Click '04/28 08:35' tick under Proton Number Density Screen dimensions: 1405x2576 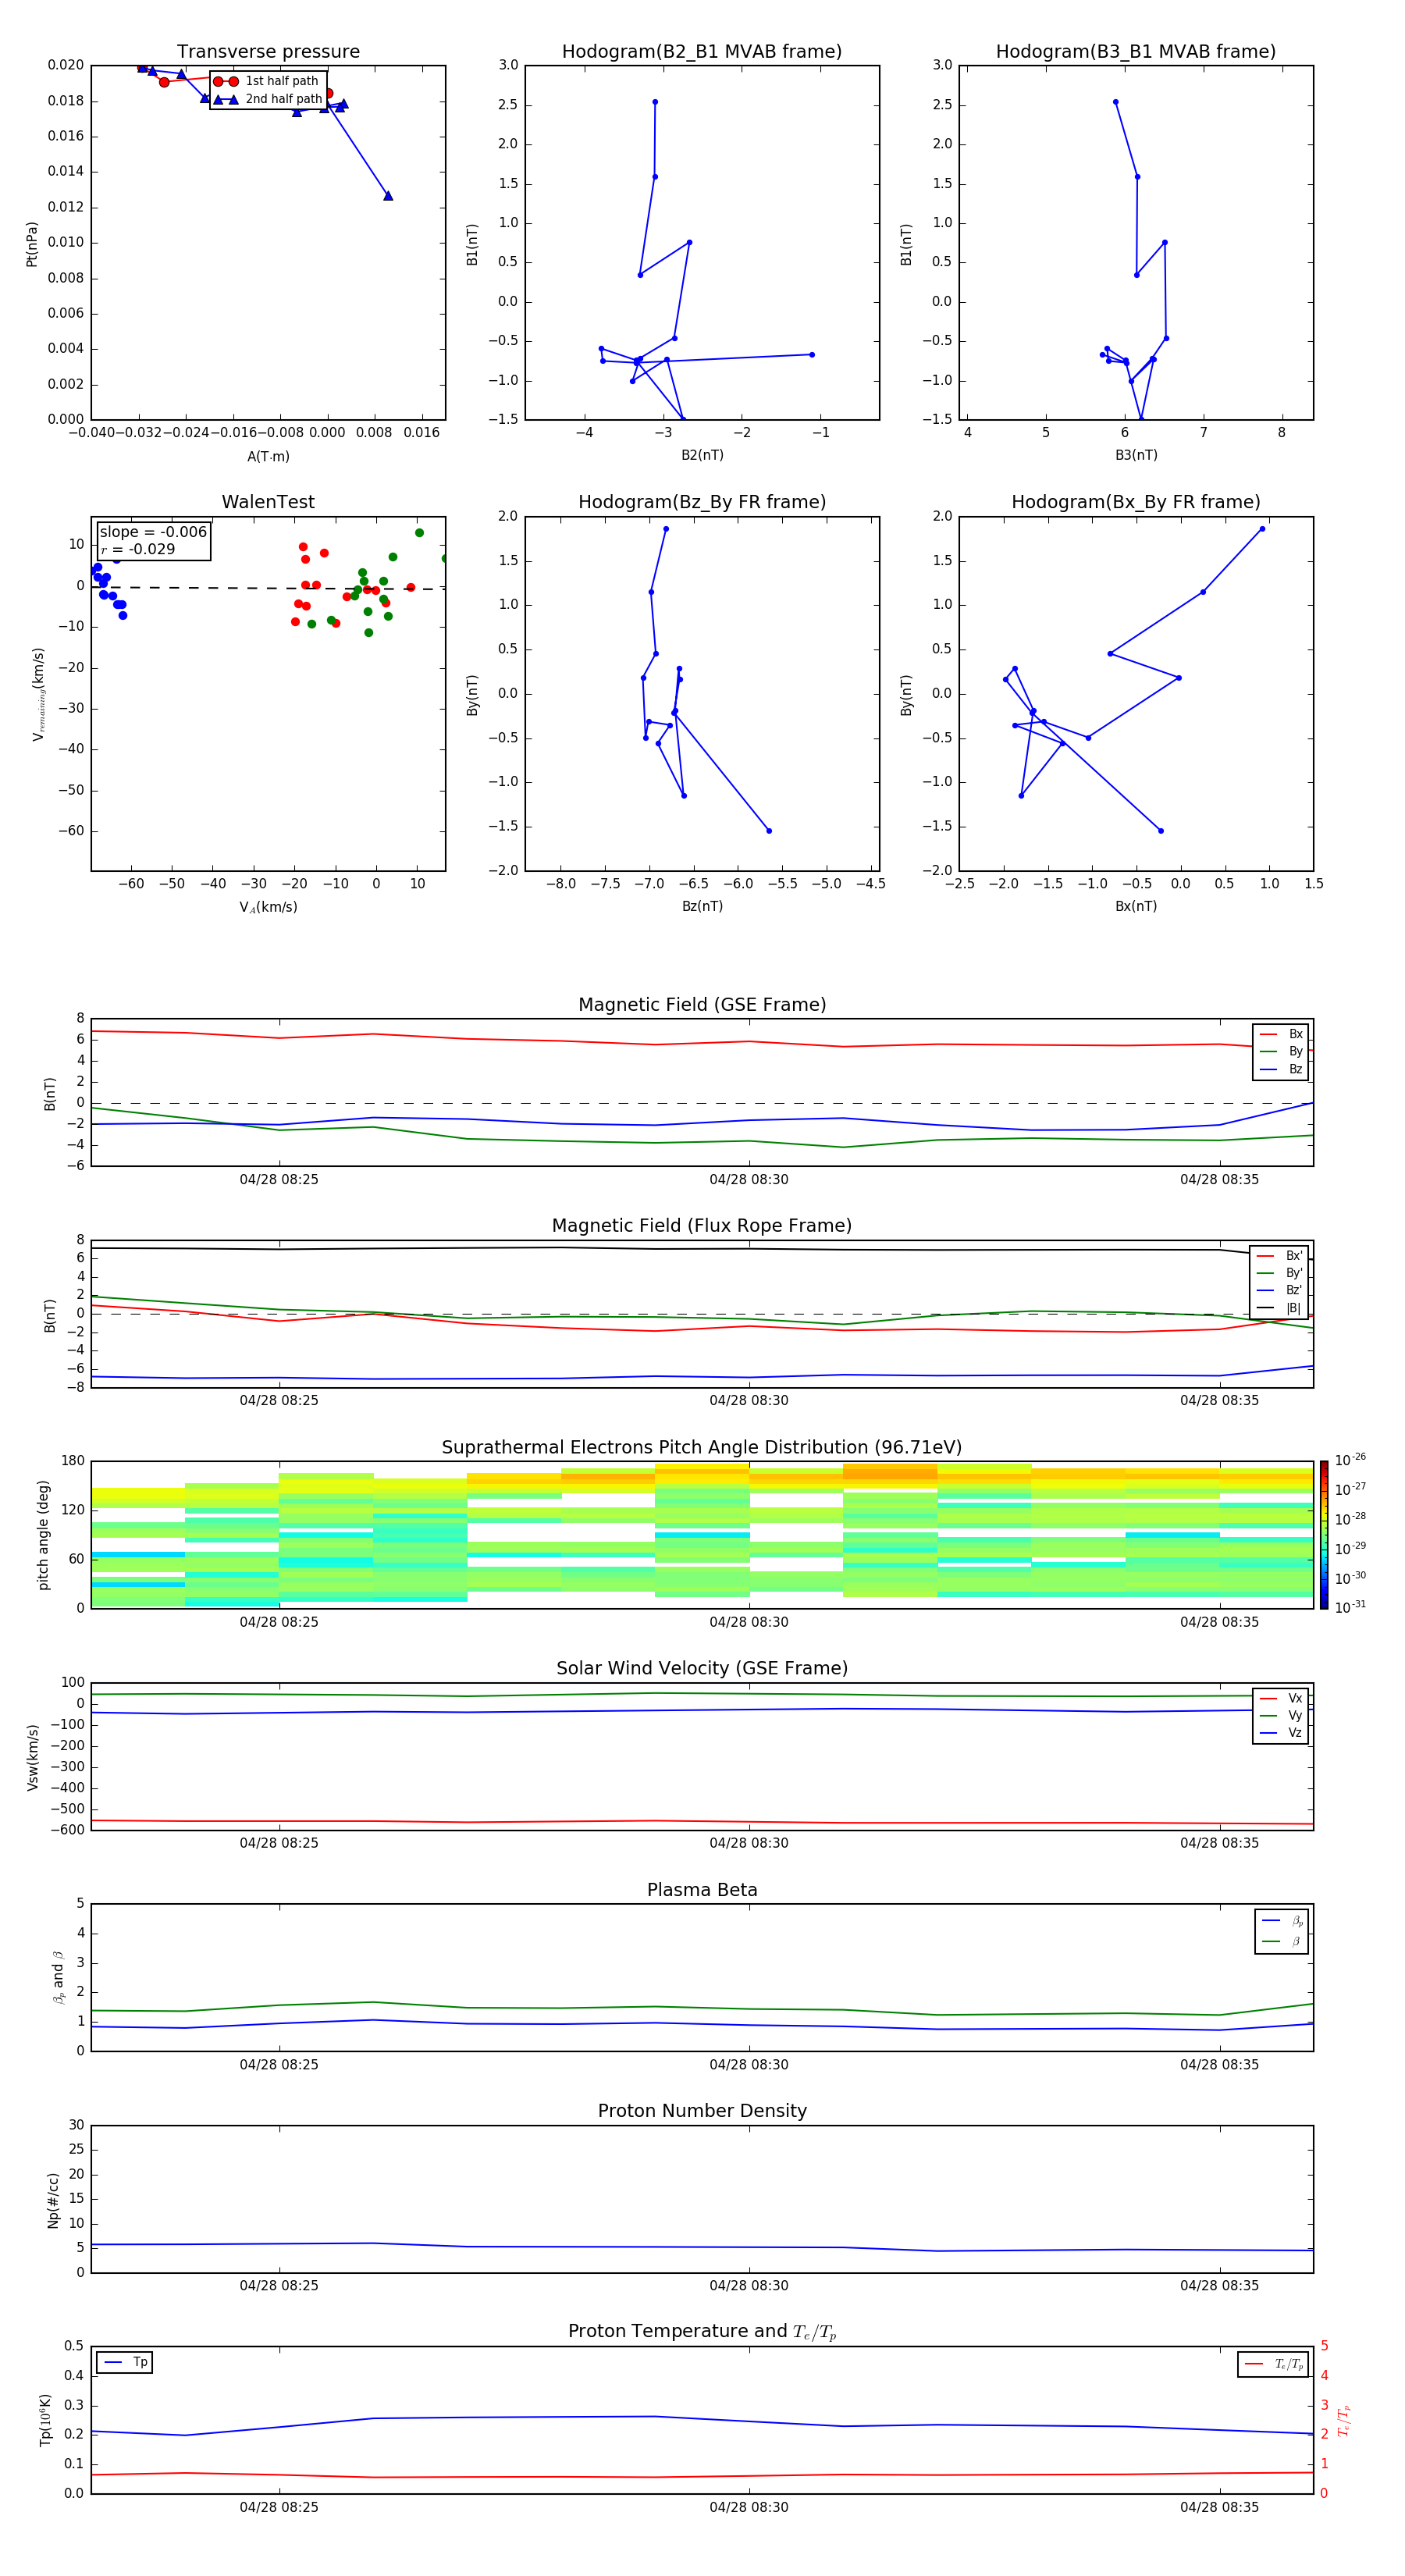[1219, 2285]
